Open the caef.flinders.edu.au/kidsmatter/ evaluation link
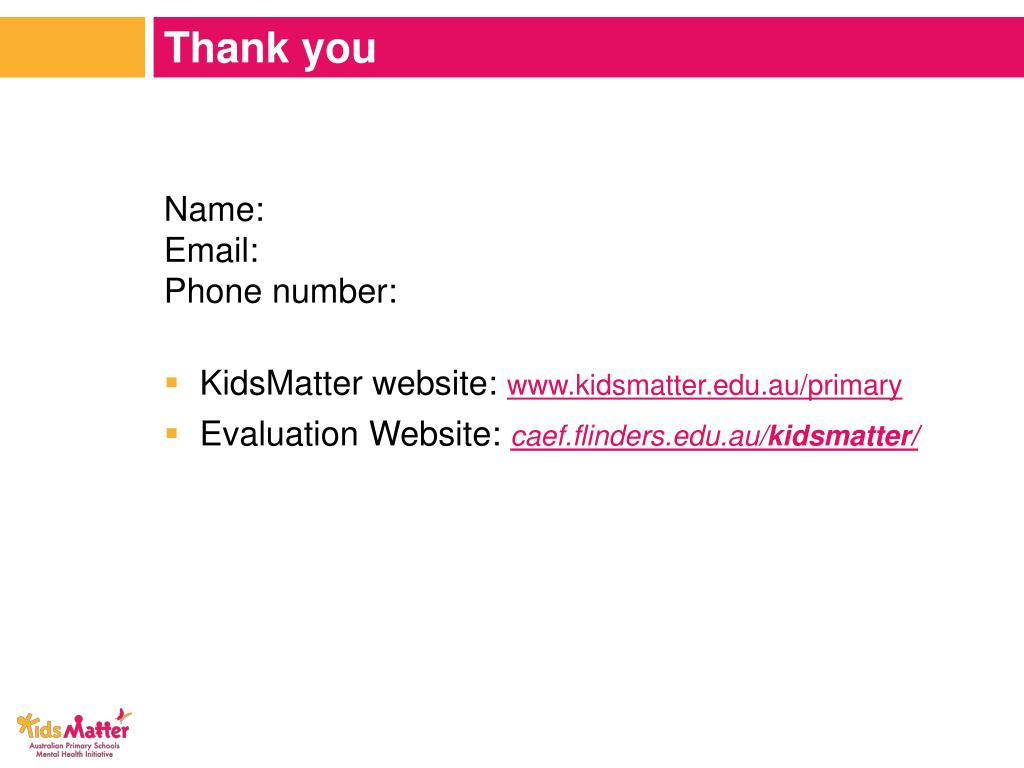Screen dimensions: 1024x768 tap(715, 436)
